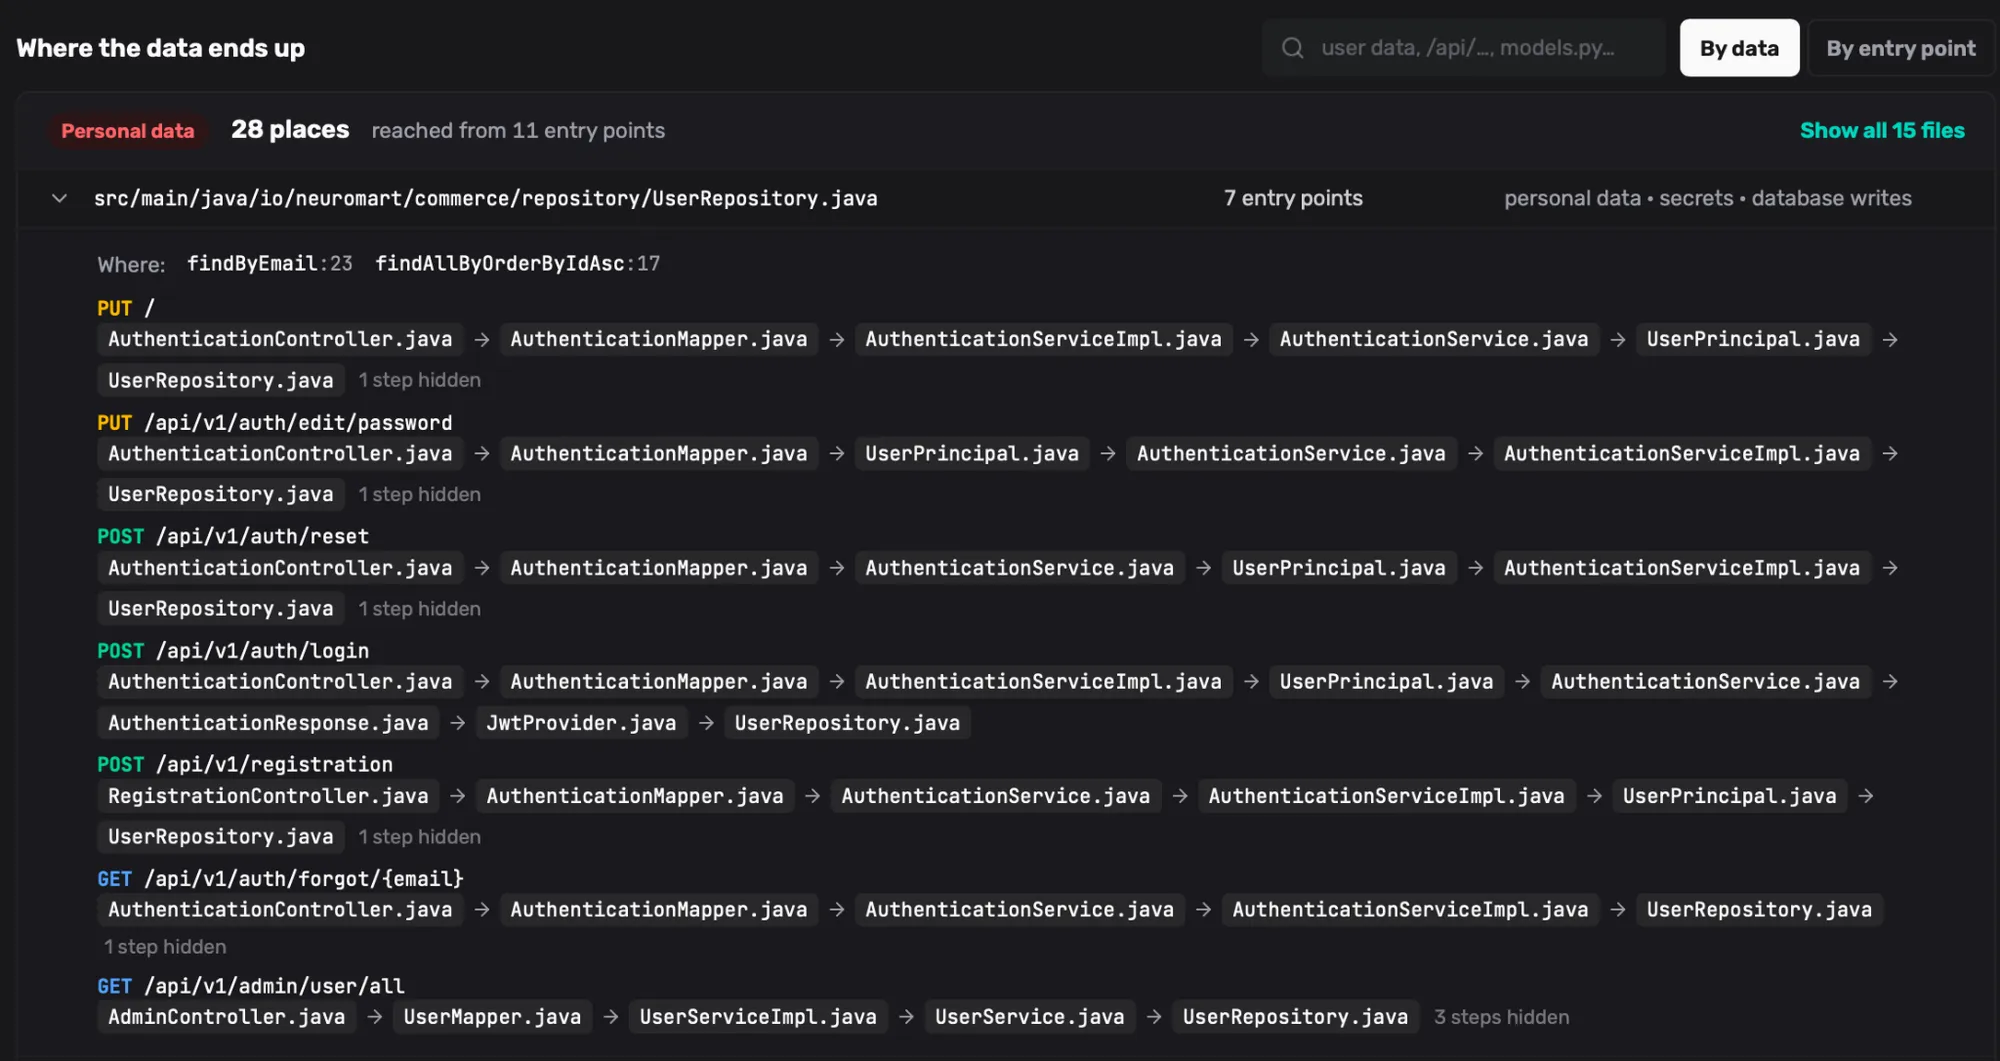
Task: Select the POST /api/v1/auth/login entry point
Action: [233, 650]
